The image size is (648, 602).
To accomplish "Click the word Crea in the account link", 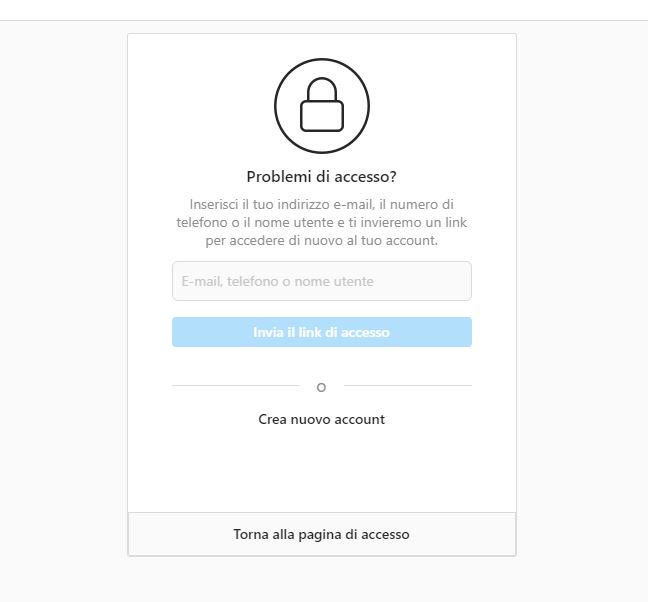I will (272, 419).
